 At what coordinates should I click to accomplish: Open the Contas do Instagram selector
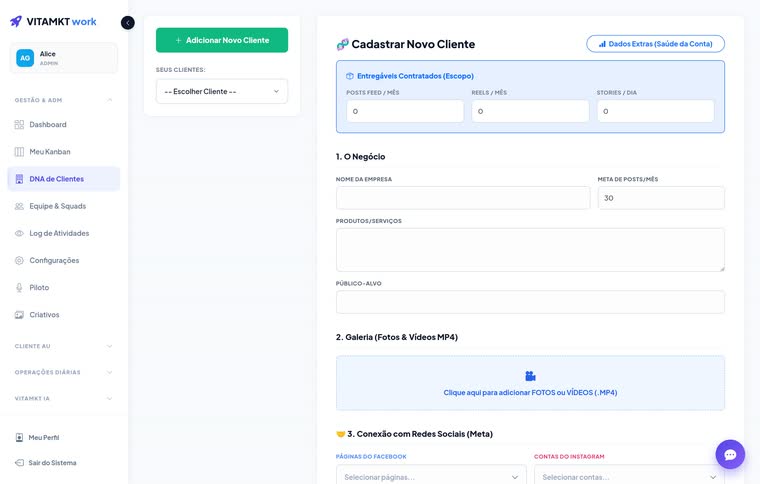tap(629, 475)
